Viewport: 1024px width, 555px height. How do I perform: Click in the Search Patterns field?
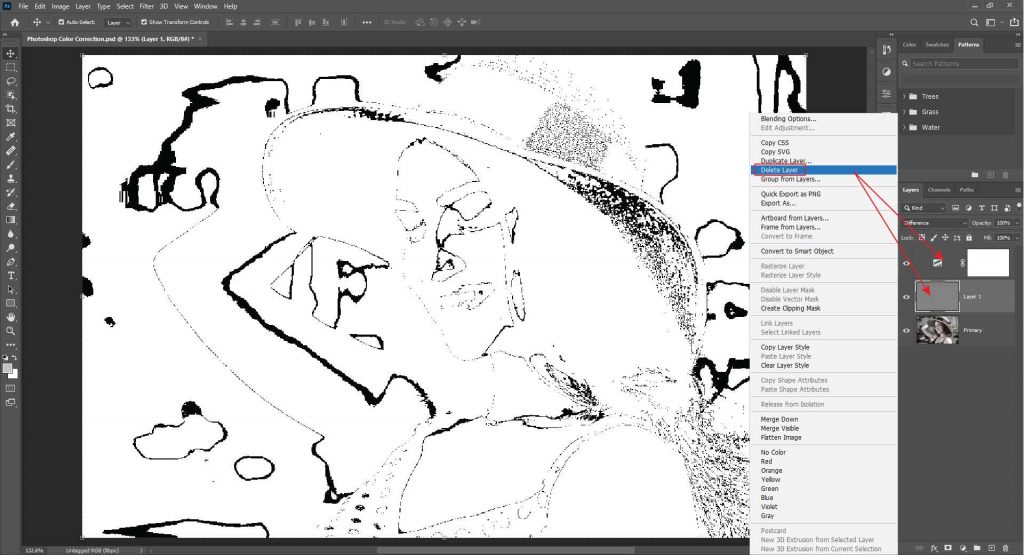pos(963,63)
